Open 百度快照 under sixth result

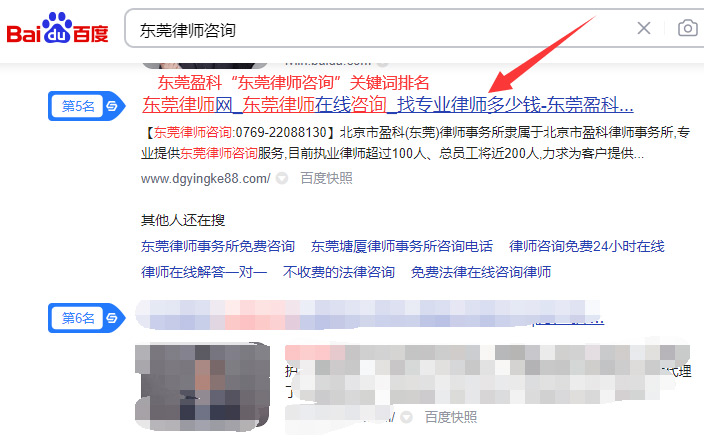tap(451, 417)
